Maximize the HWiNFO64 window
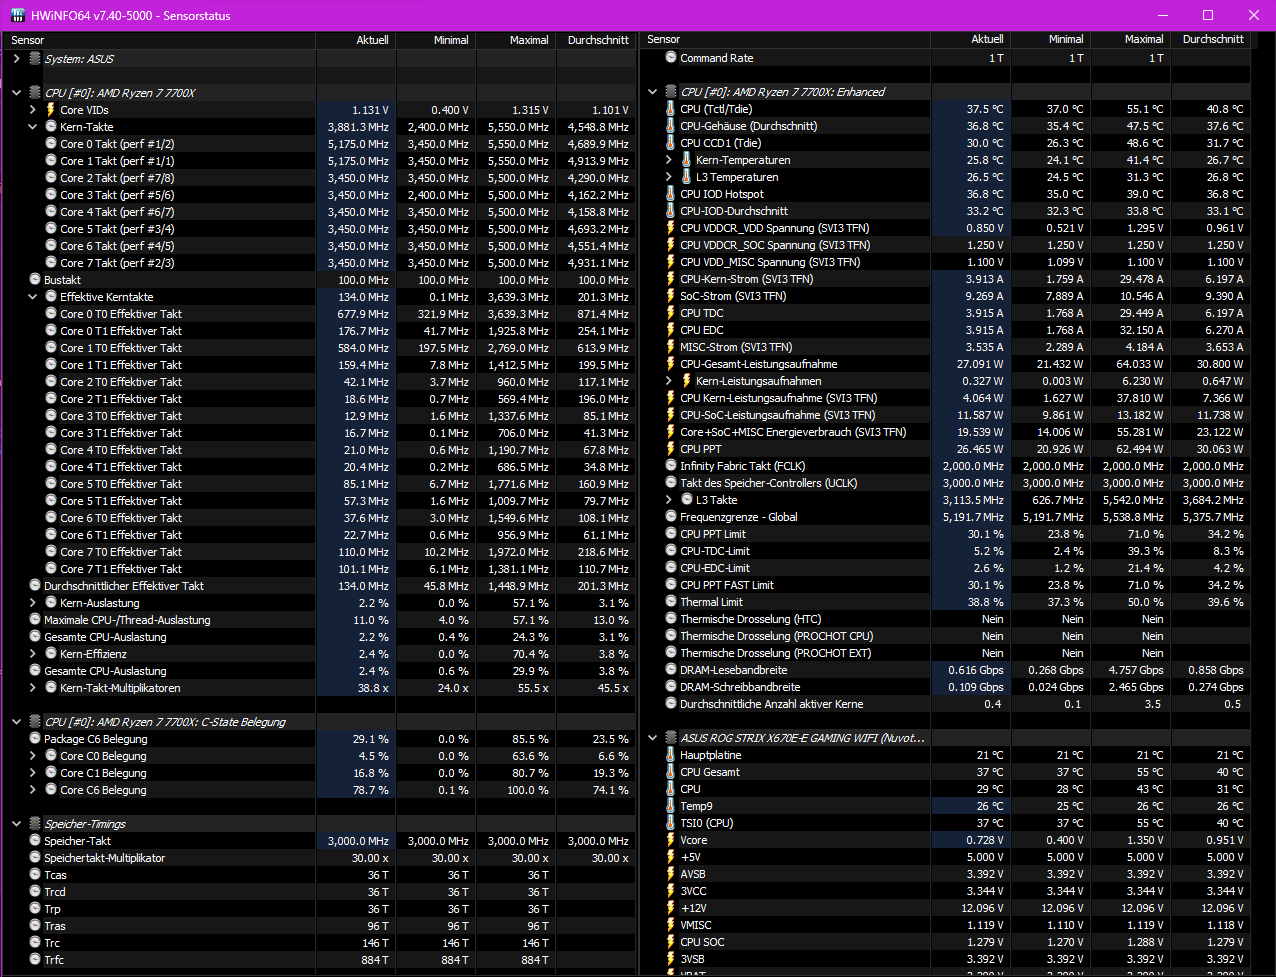The image size is (1276, 977). pos(1207,15)
